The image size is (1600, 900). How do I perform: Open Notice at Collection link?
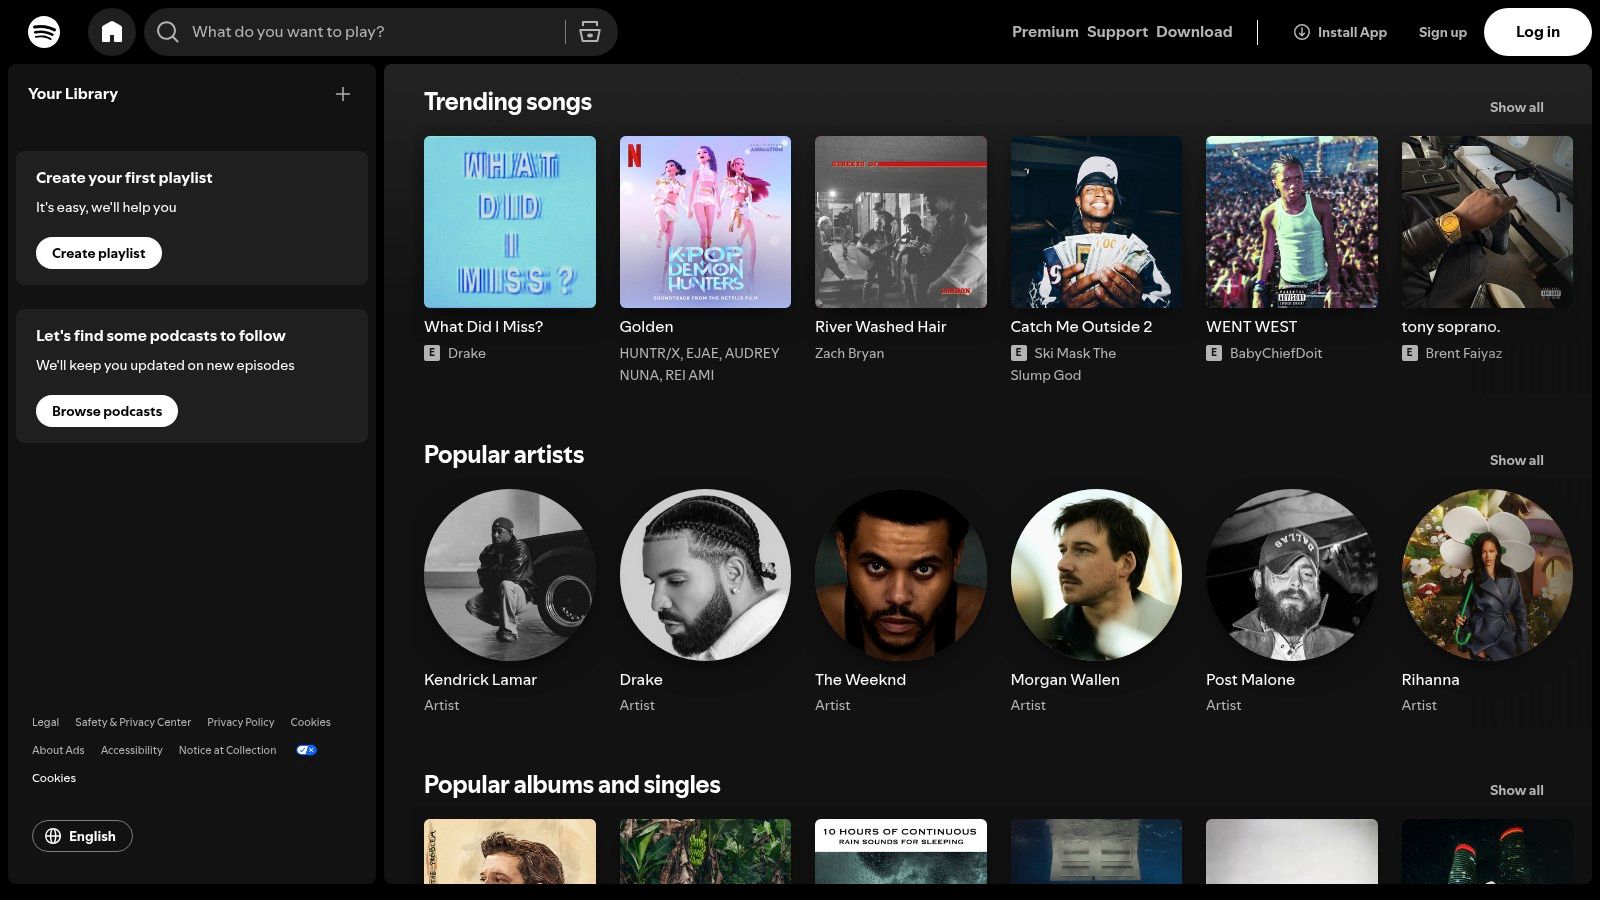click(x=227, y=750)
